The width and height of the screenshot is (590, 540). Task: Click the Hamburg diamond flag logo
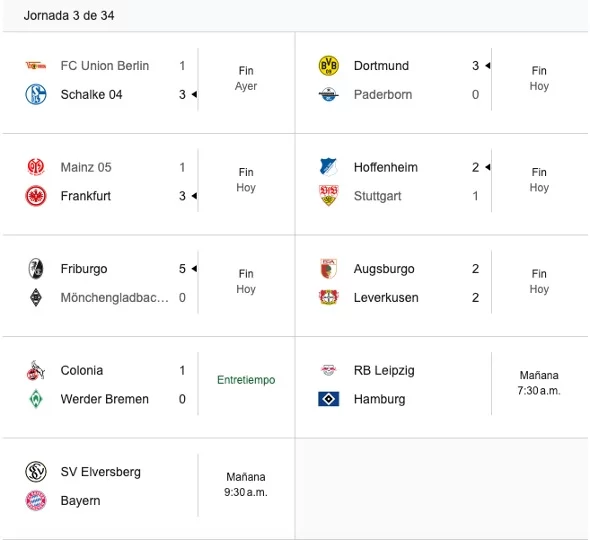(x=328, y=399)
